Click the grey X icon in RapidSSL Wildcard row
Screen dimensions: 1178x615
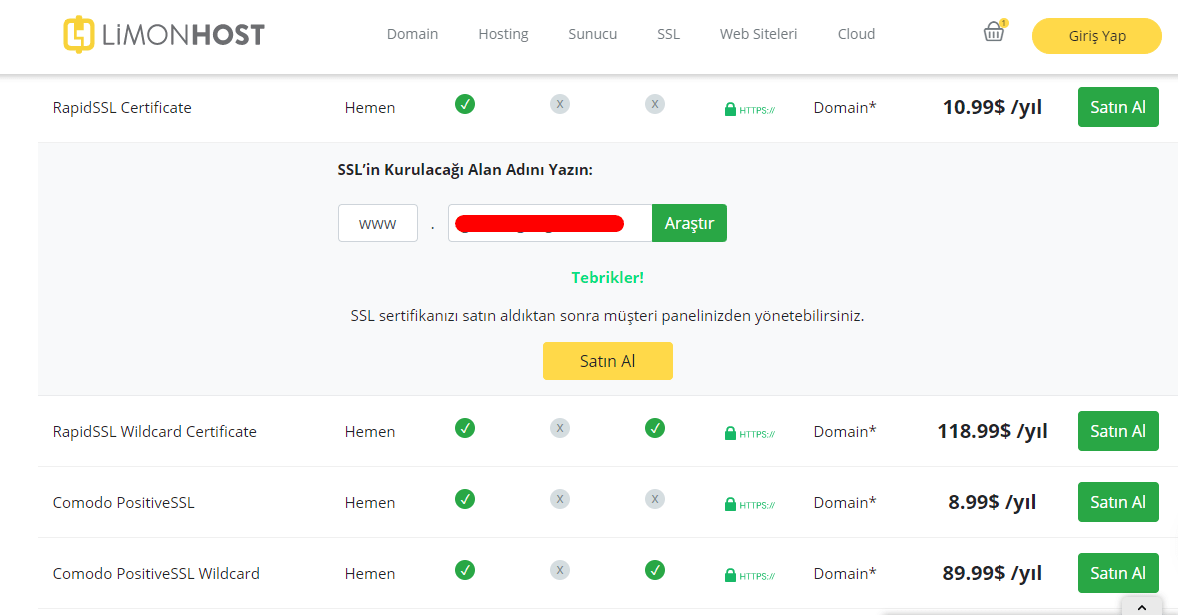point(560,428)
